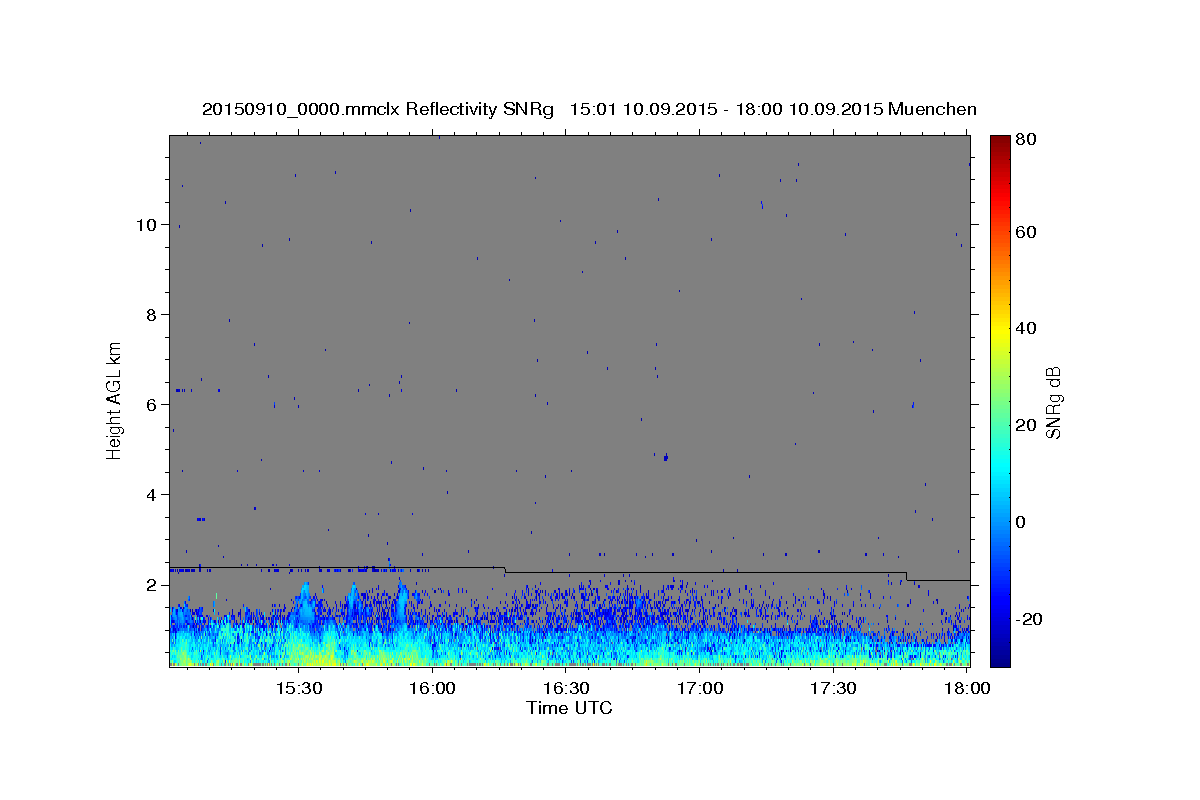
Task: Click the 'Time UTC' x-axis label
Action: tap(569, 708)
